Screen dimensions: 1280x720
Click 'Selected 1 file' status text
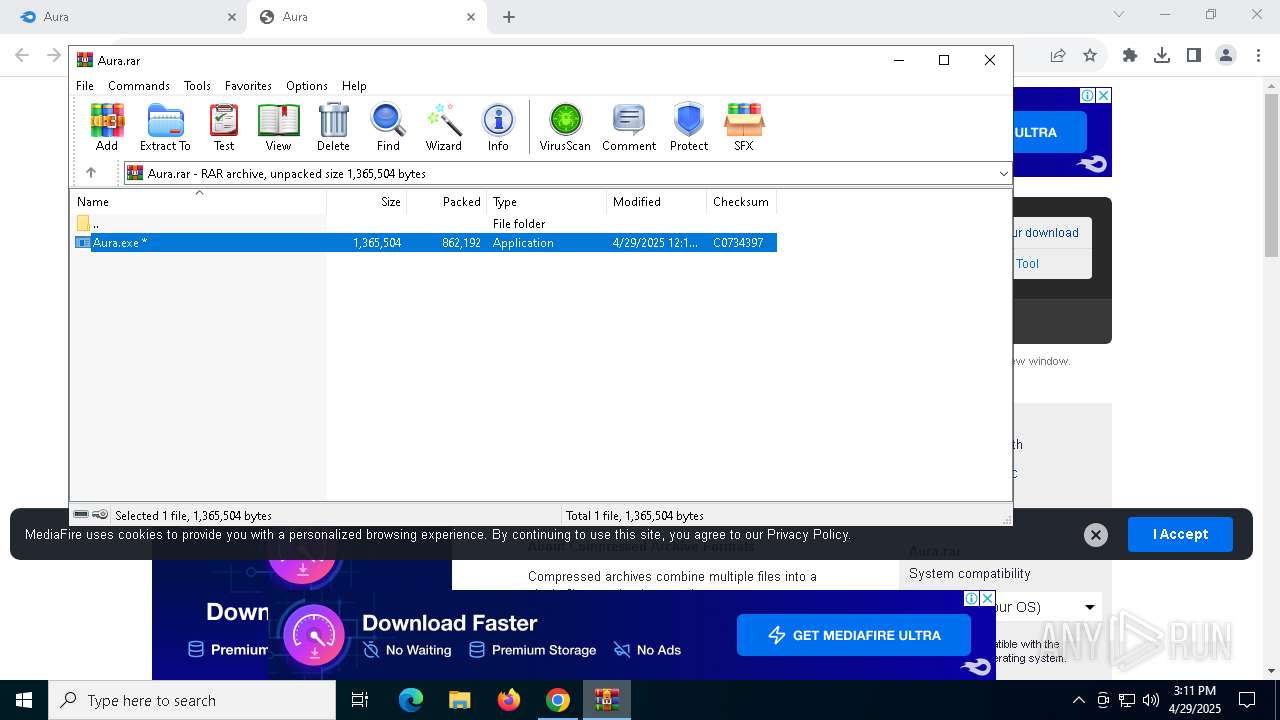coord(193,516)
